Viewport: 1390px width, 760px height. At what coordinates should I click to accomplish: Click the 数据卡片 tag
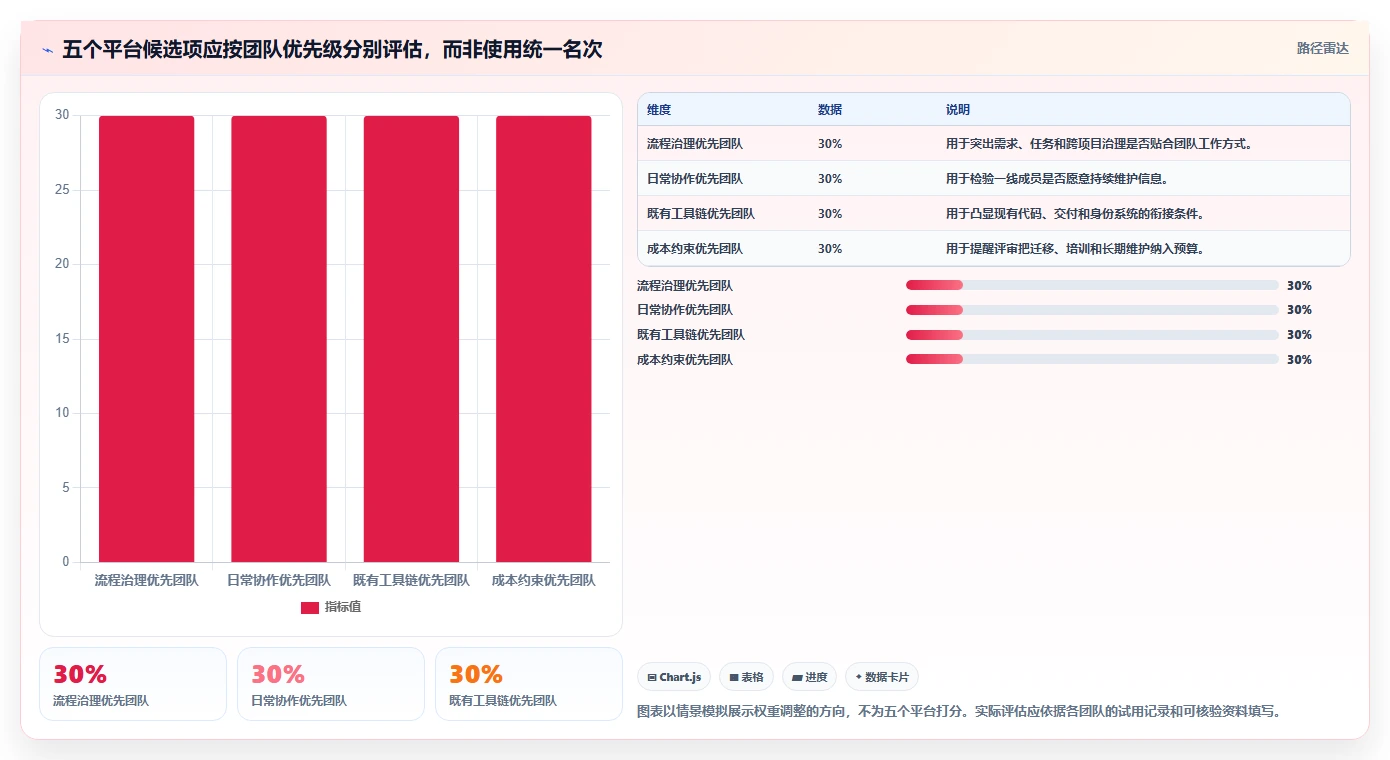(x=882, y=677)
